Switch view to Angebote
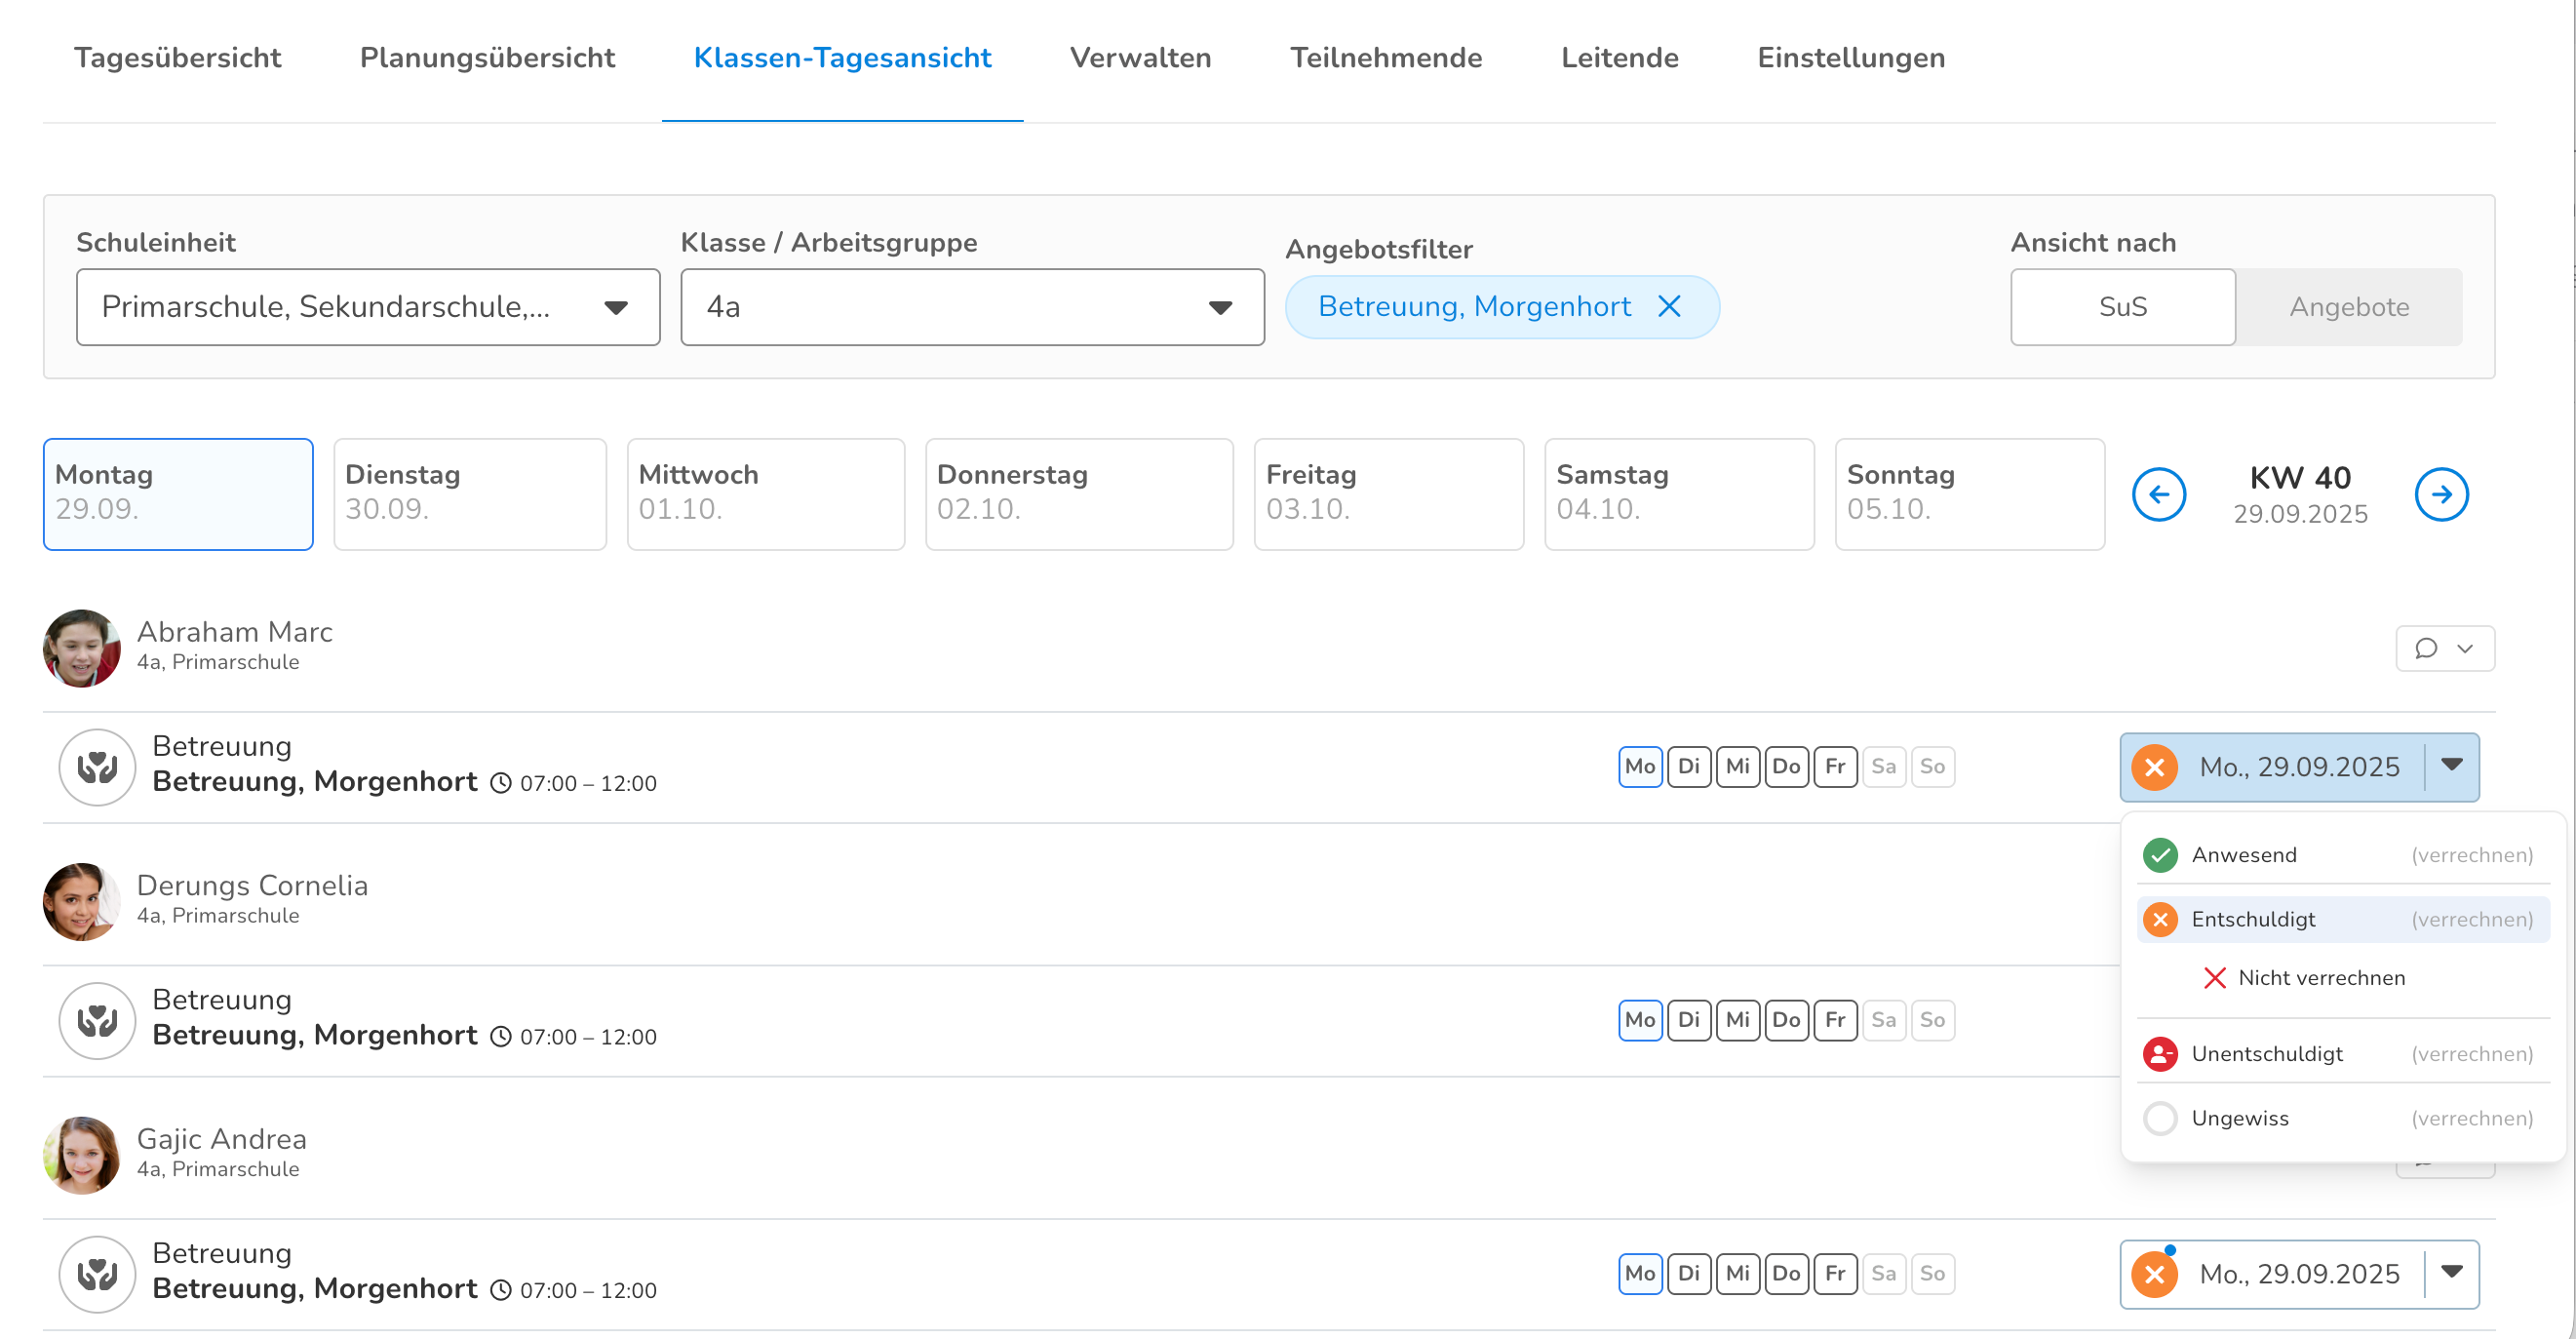2576x1339 pixels. click(x=2348, y=307)
